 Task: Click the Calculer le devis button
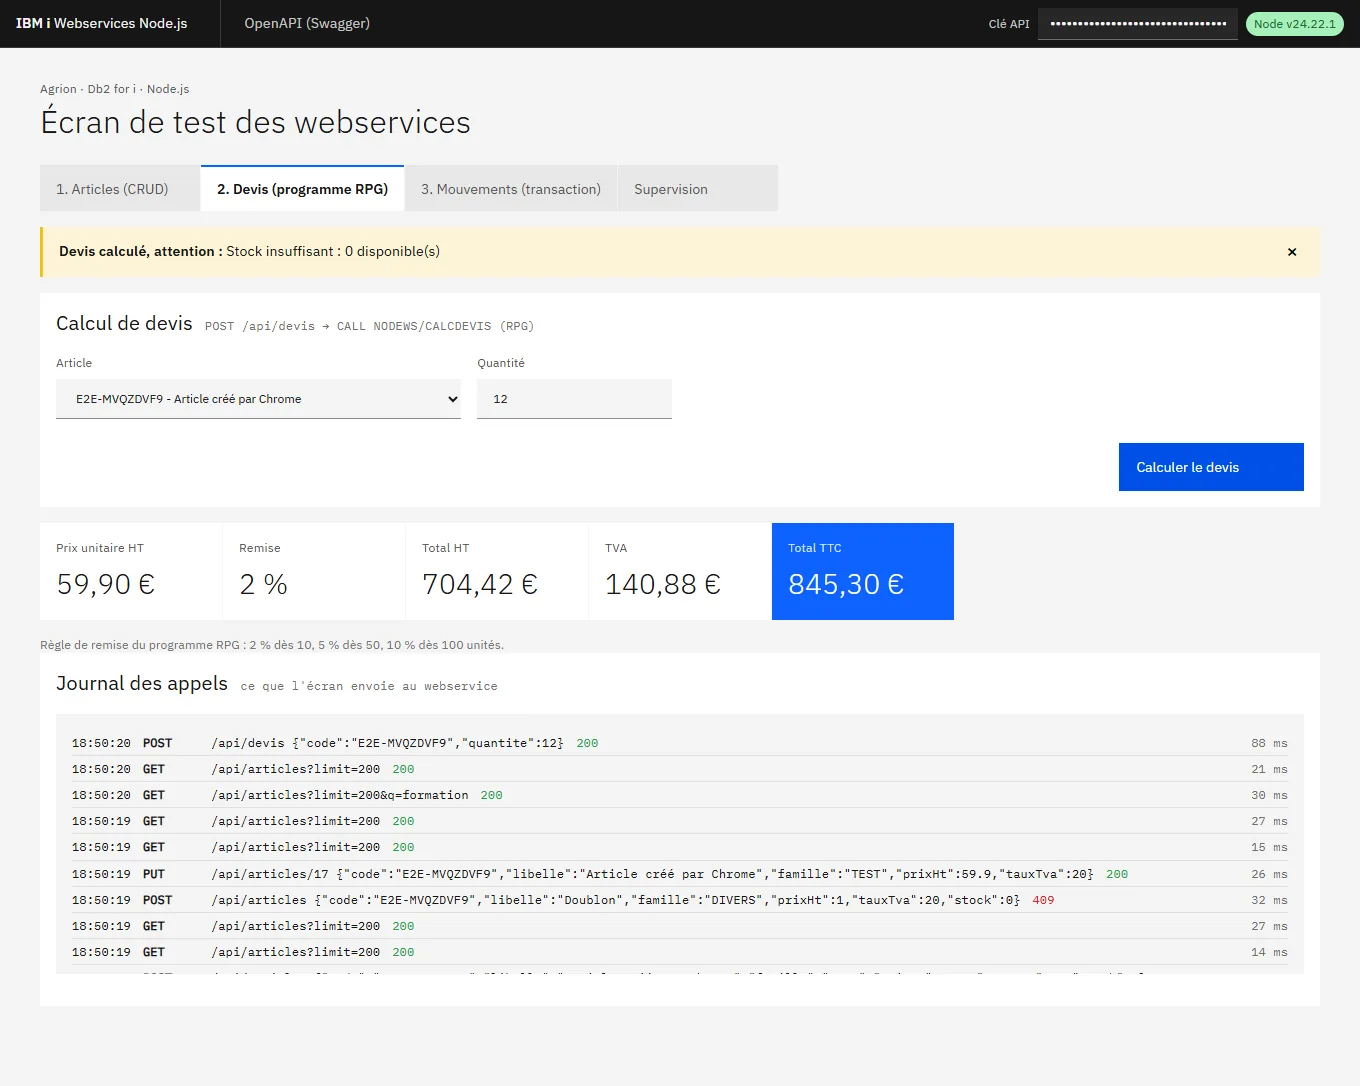point(1211,467)
